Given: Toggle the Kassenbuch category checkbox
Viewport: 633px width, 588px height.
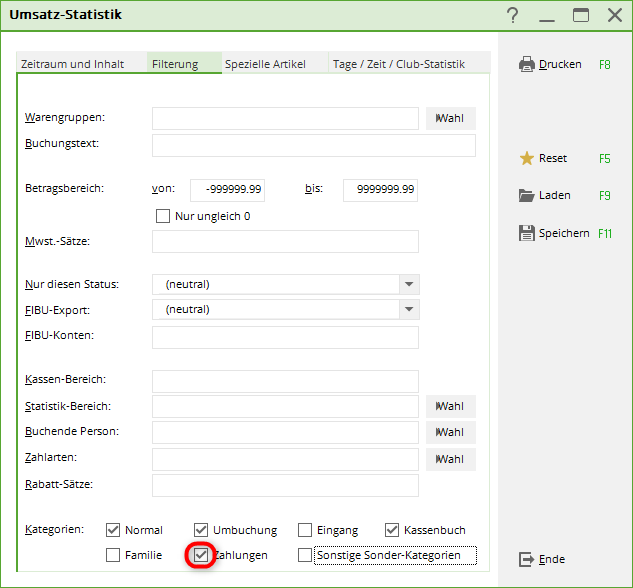Looking at the screenshot, I should (x=392, y=530).
